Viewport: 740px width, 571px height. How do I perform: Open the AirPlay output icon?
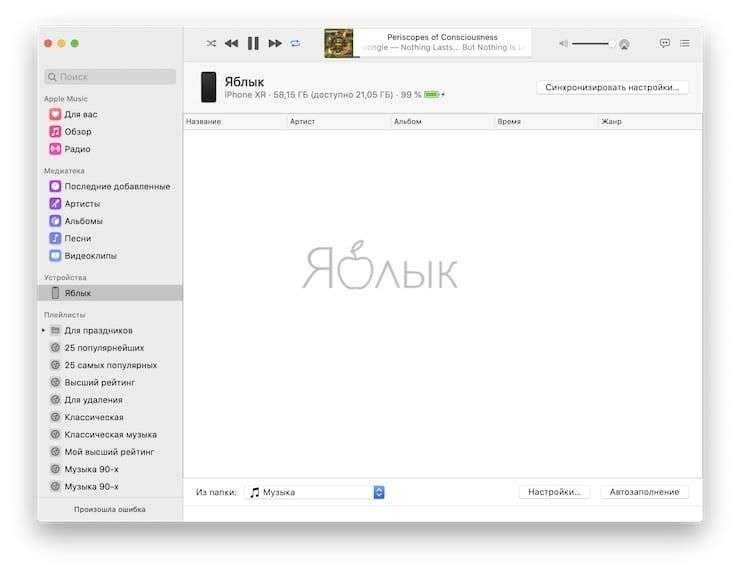(x=624, y=44)
